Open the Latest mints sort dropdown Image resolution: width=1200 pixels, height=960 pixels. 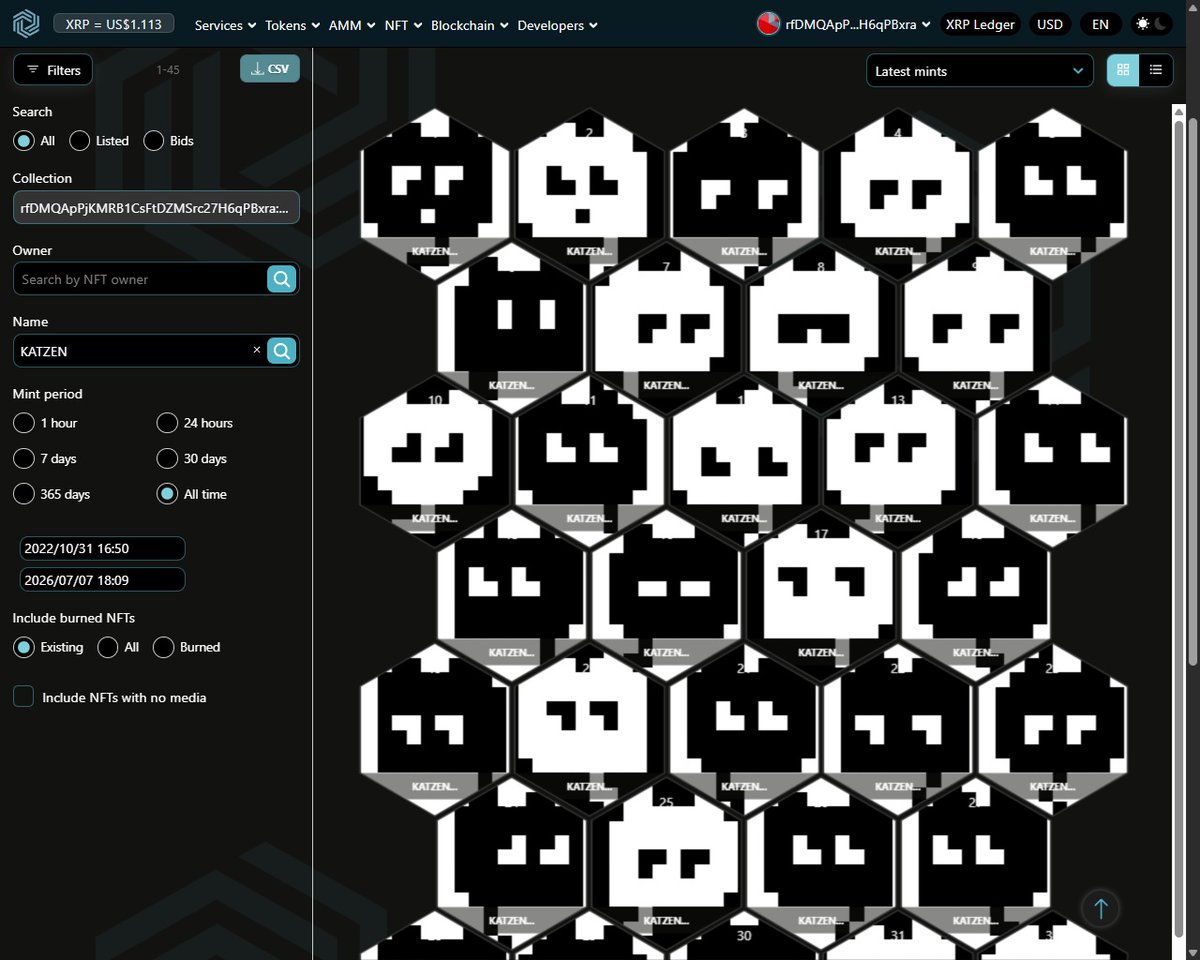click(x=980, y=71)
